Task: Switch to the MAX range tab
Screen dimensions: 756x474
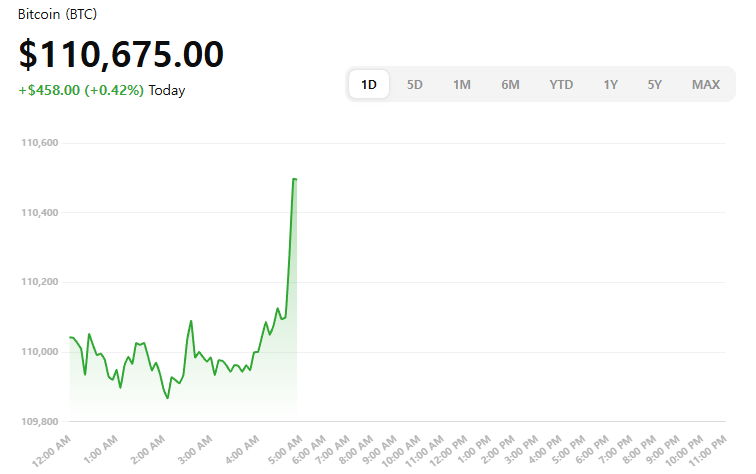Action: click(705, 85)
